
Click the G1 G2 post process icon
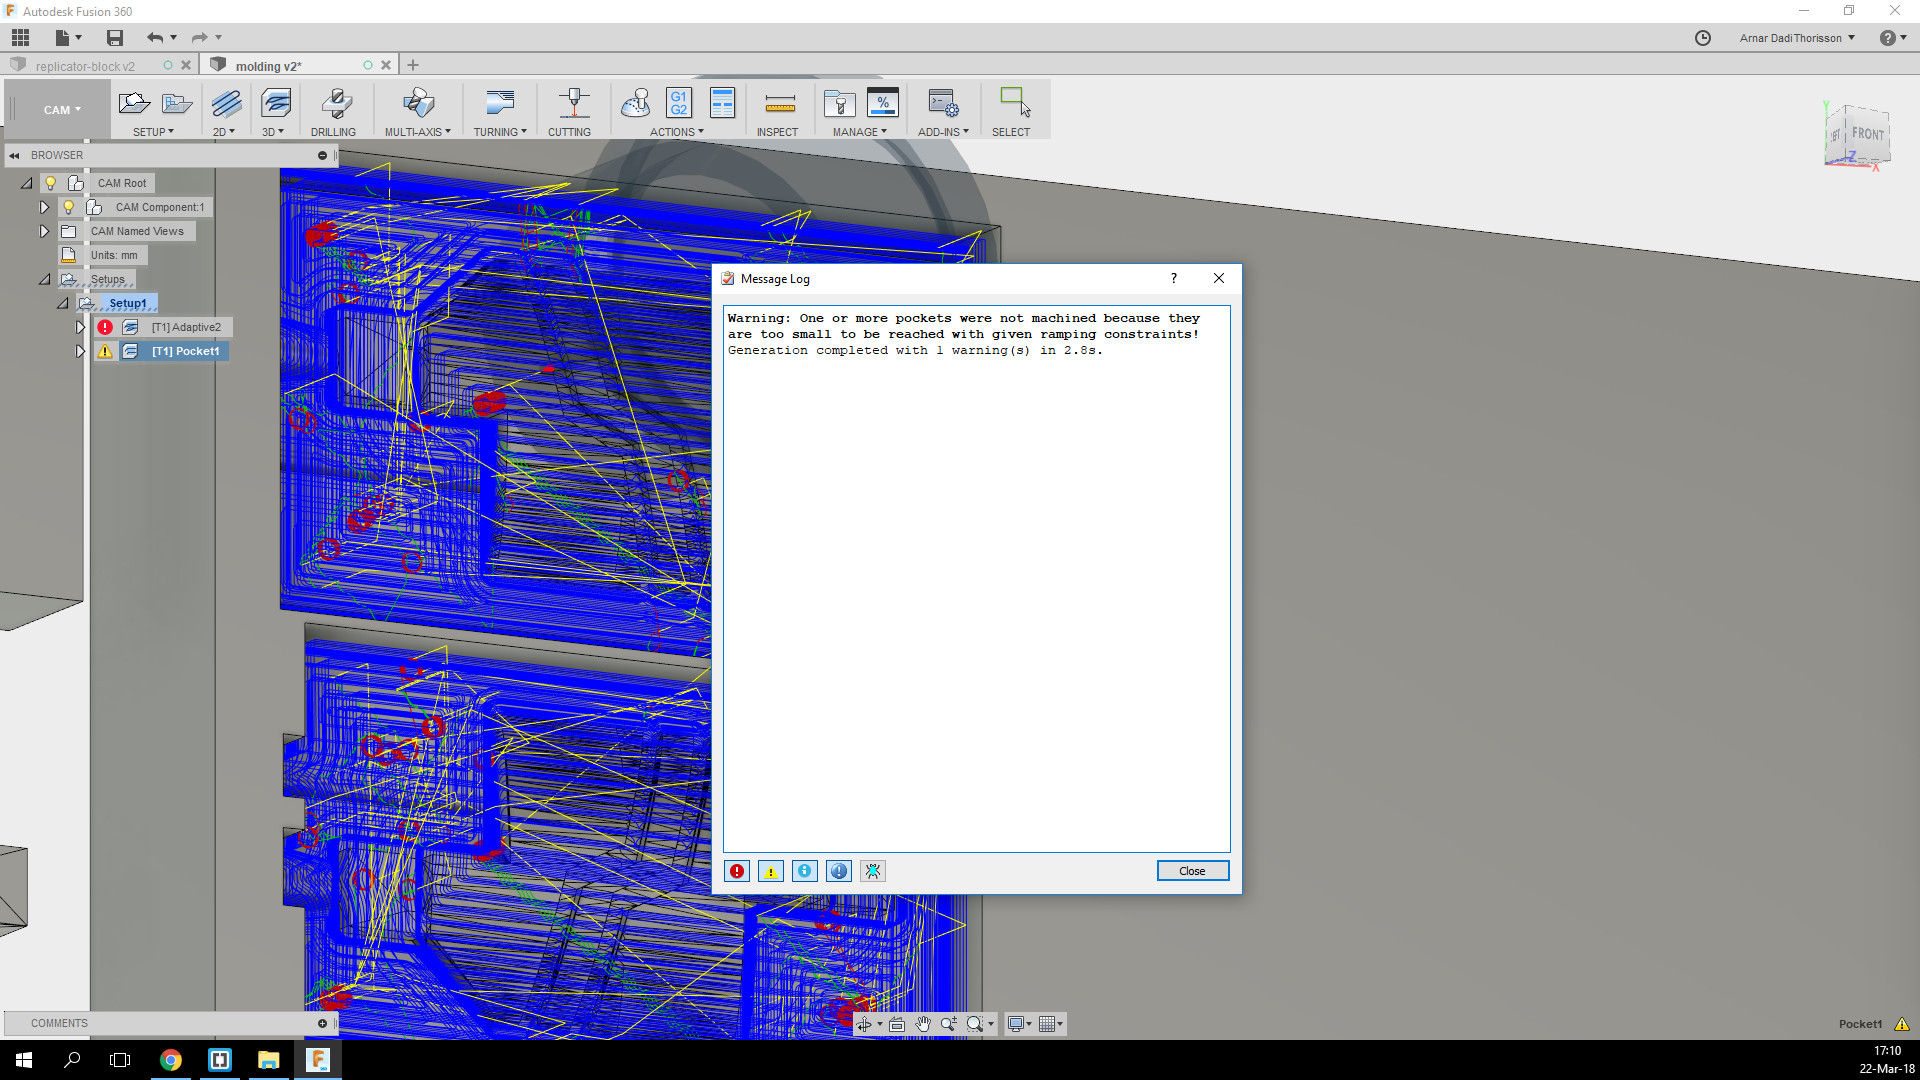pyautogui.click(x=679, y=103)
